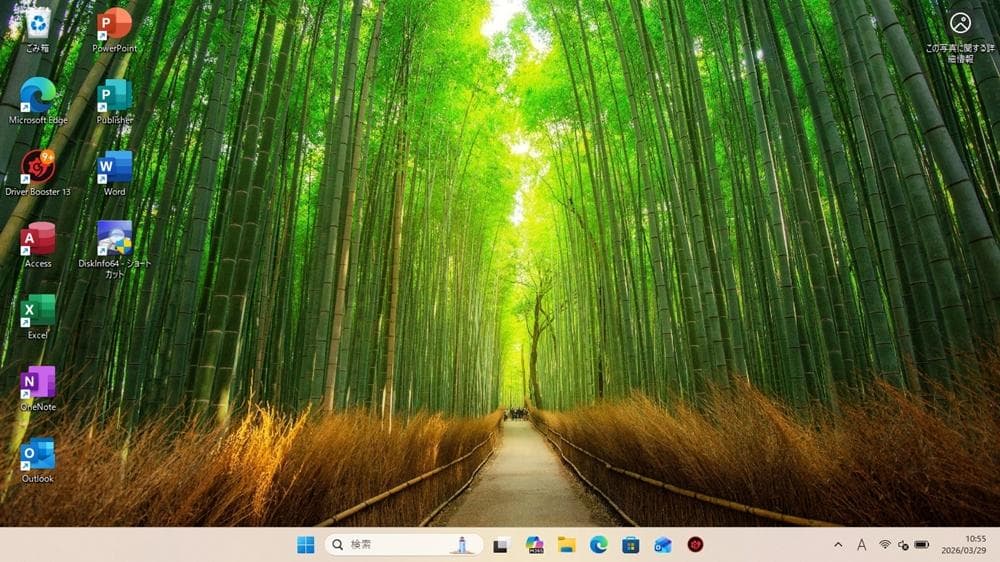Launch Microsoft 365 Copilot from the taskbar
1000x562 pixels.
[534, 545]
